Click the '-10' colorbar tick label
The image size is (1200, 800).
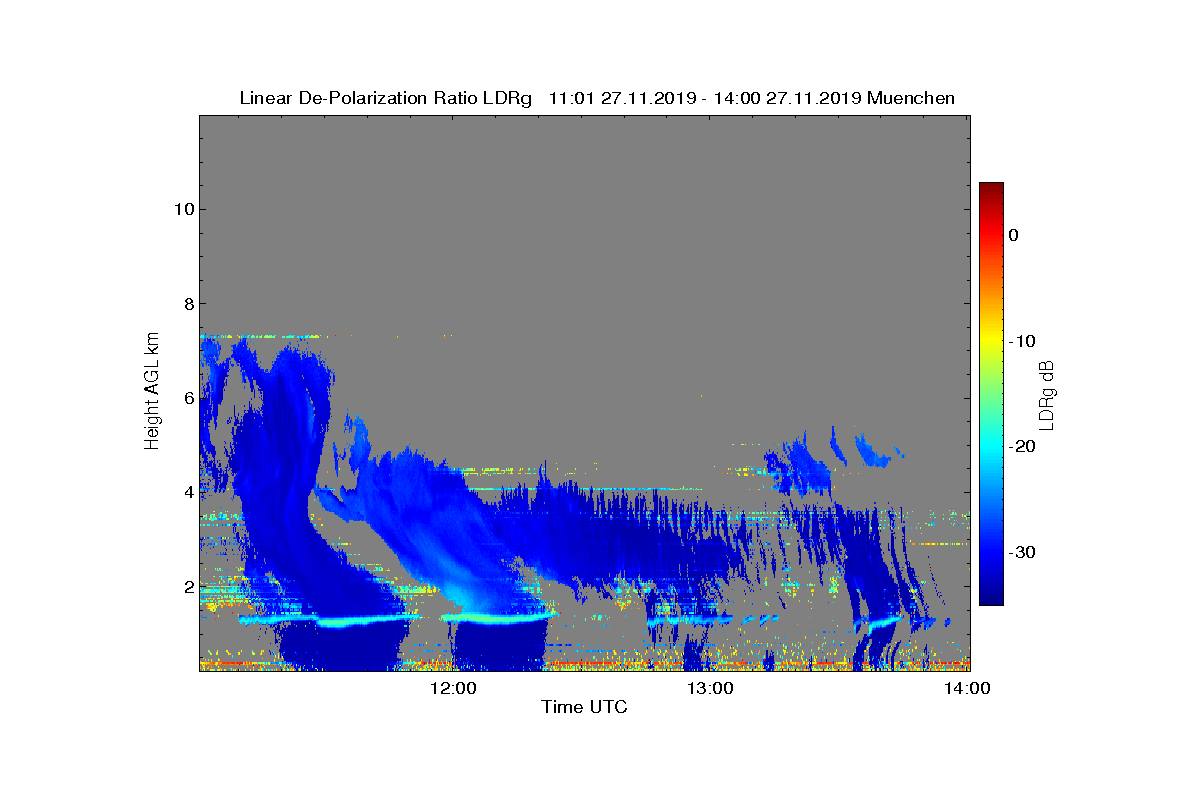[1022, 341]
